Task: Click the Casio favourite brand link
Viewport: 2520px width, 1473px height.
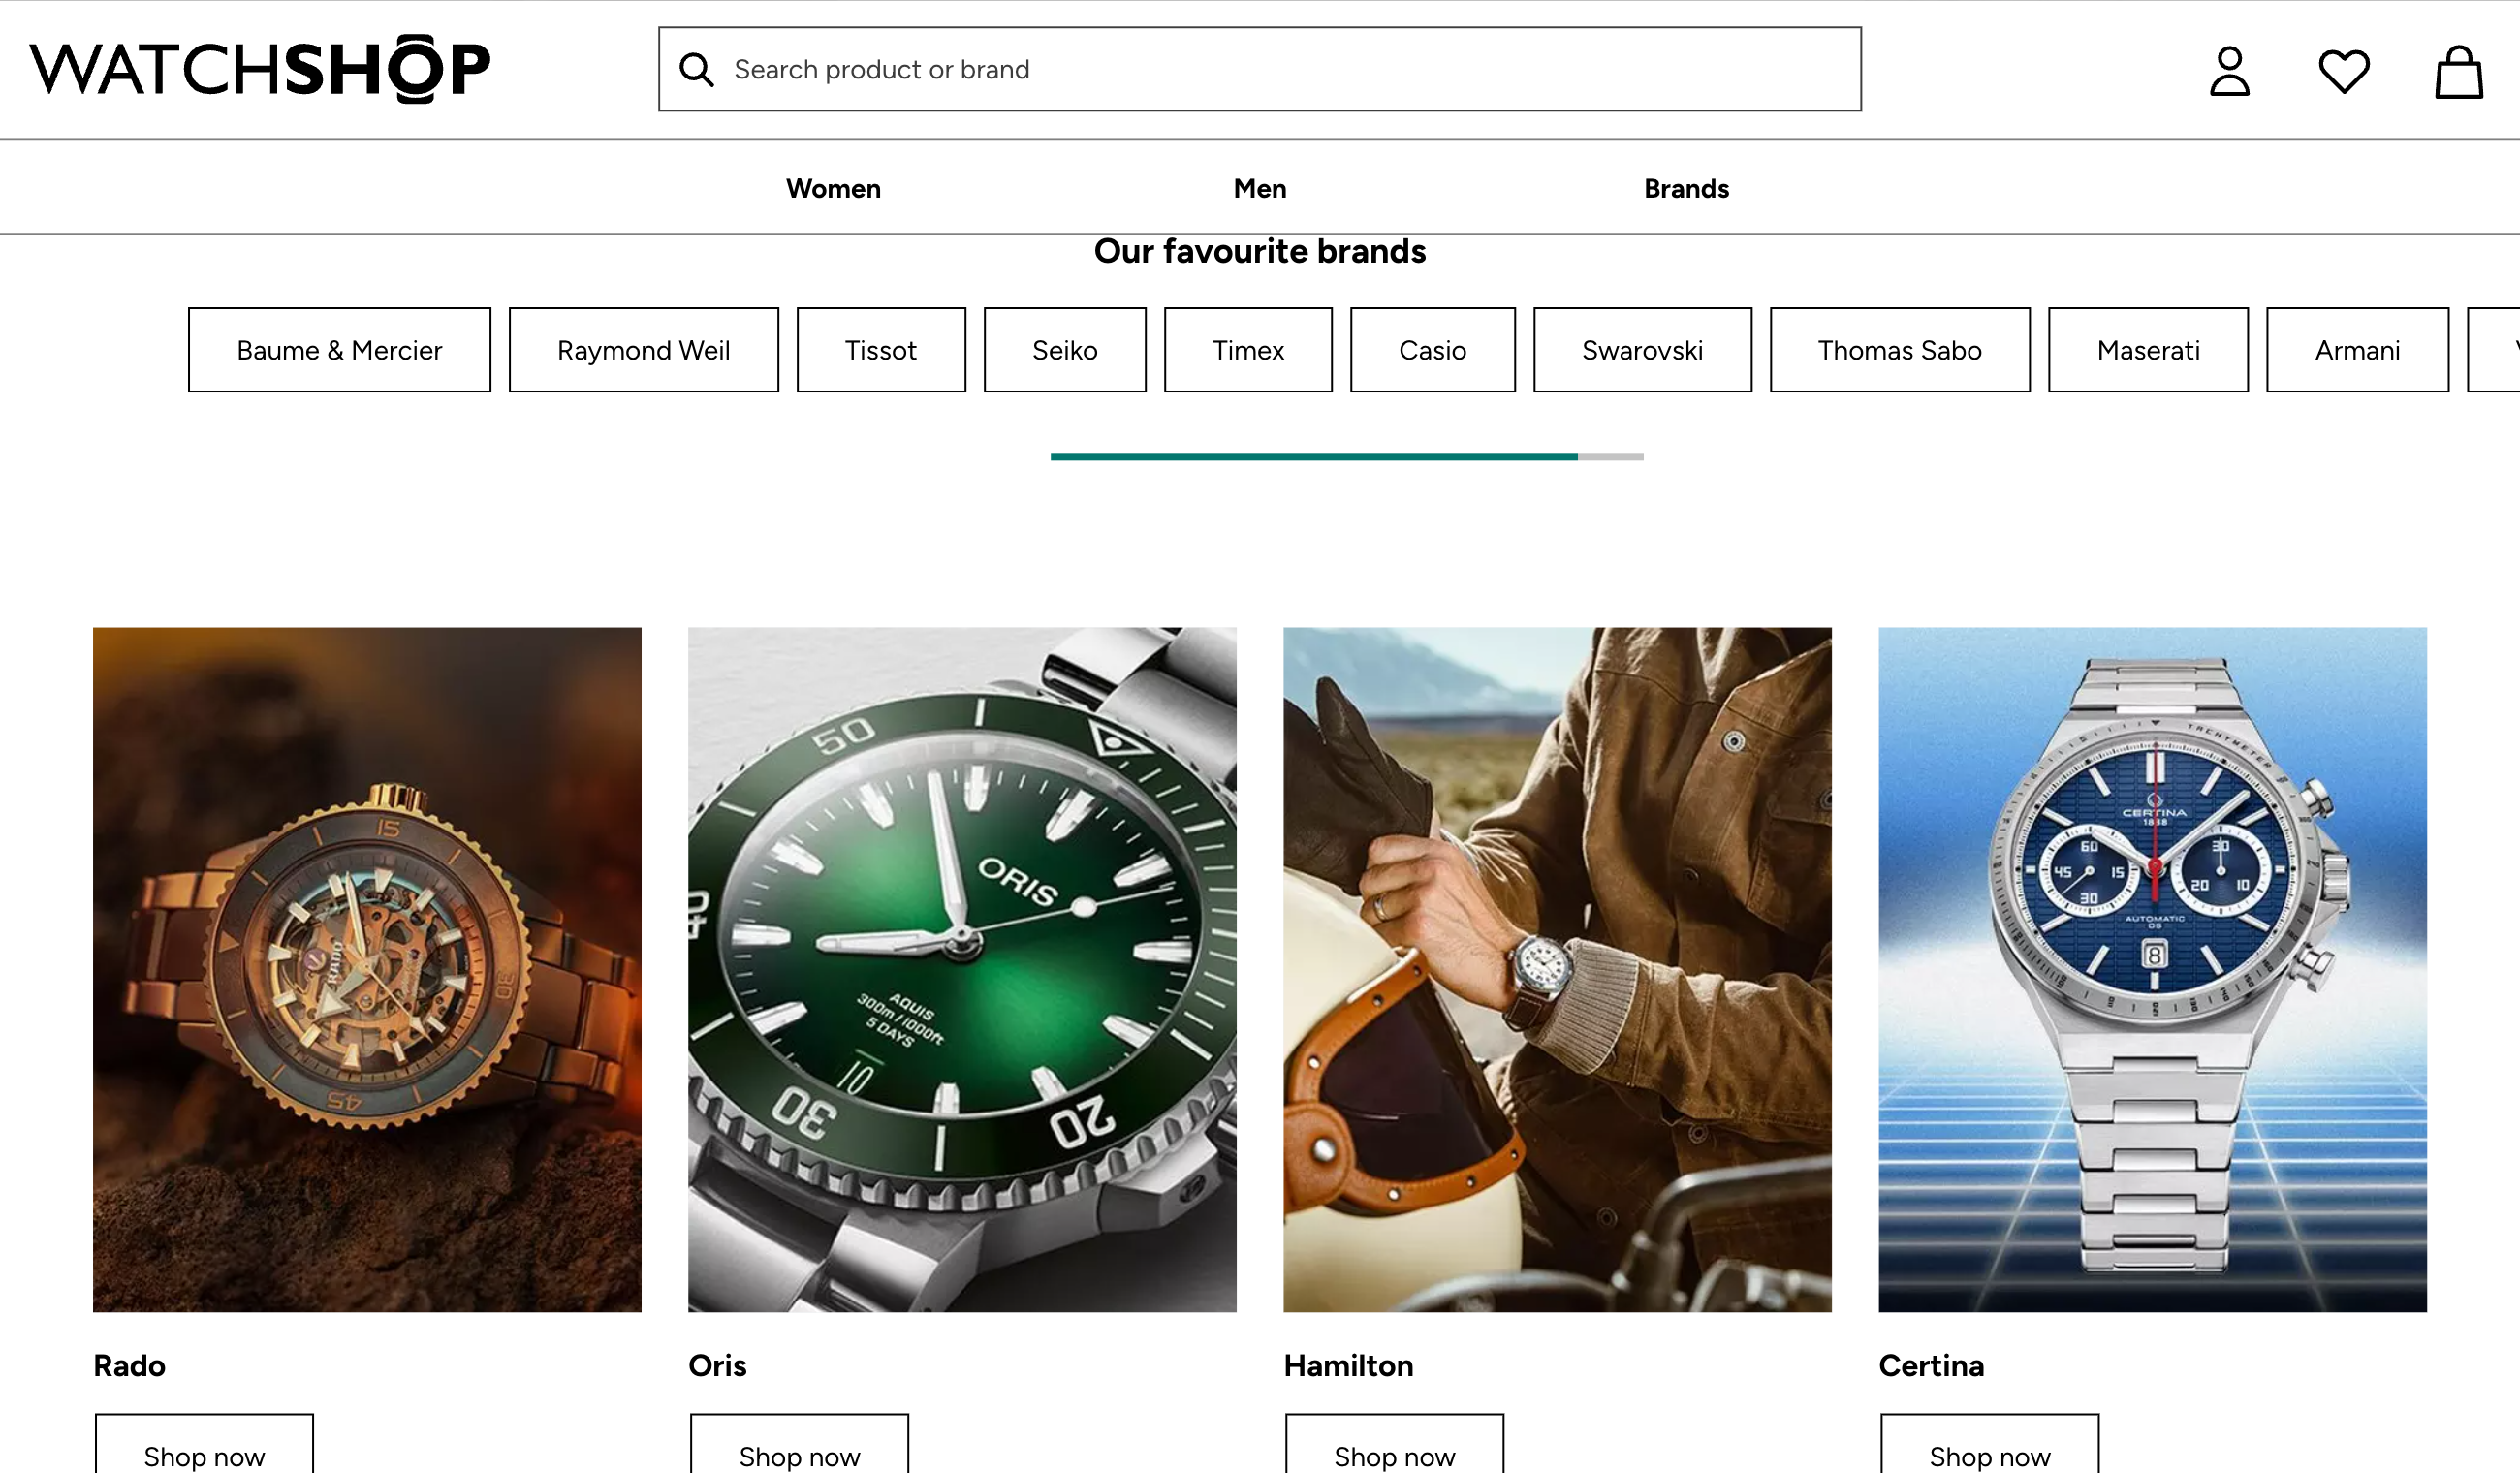Action: (x=1433, y=349)
